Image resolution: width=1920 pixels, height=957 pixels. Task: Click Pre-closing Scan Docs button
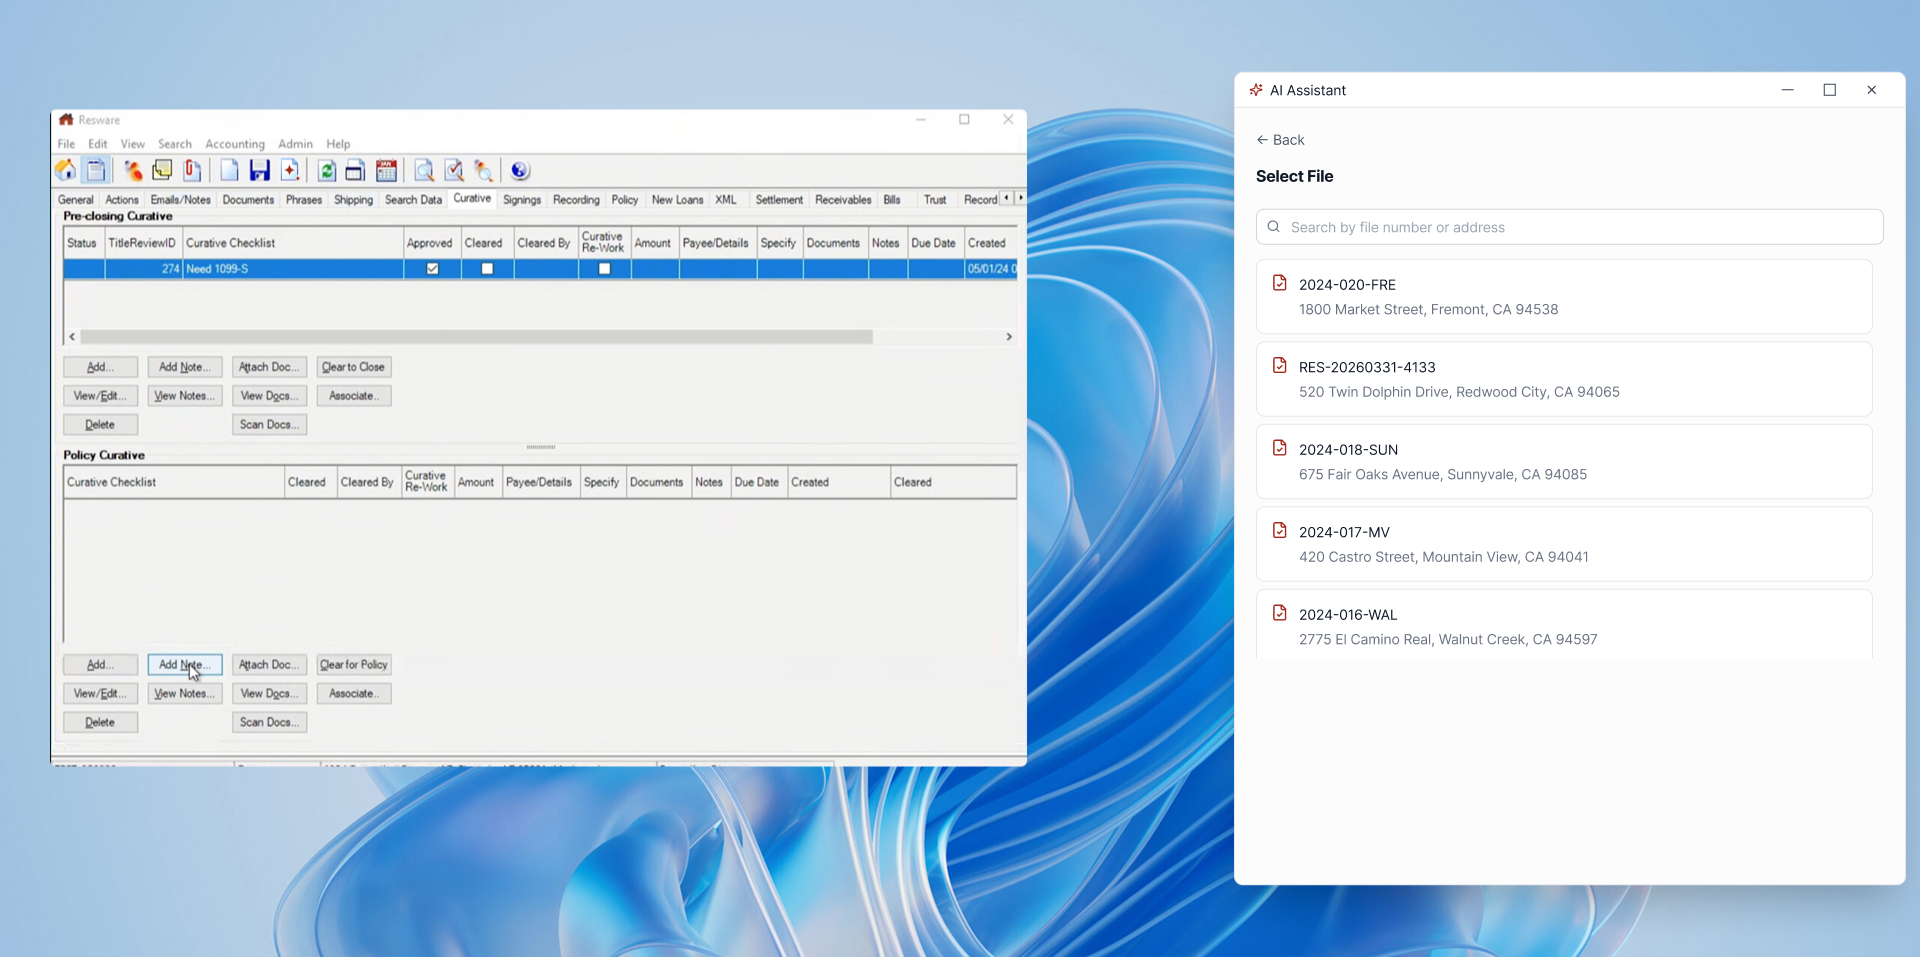(x=269, y=425)
